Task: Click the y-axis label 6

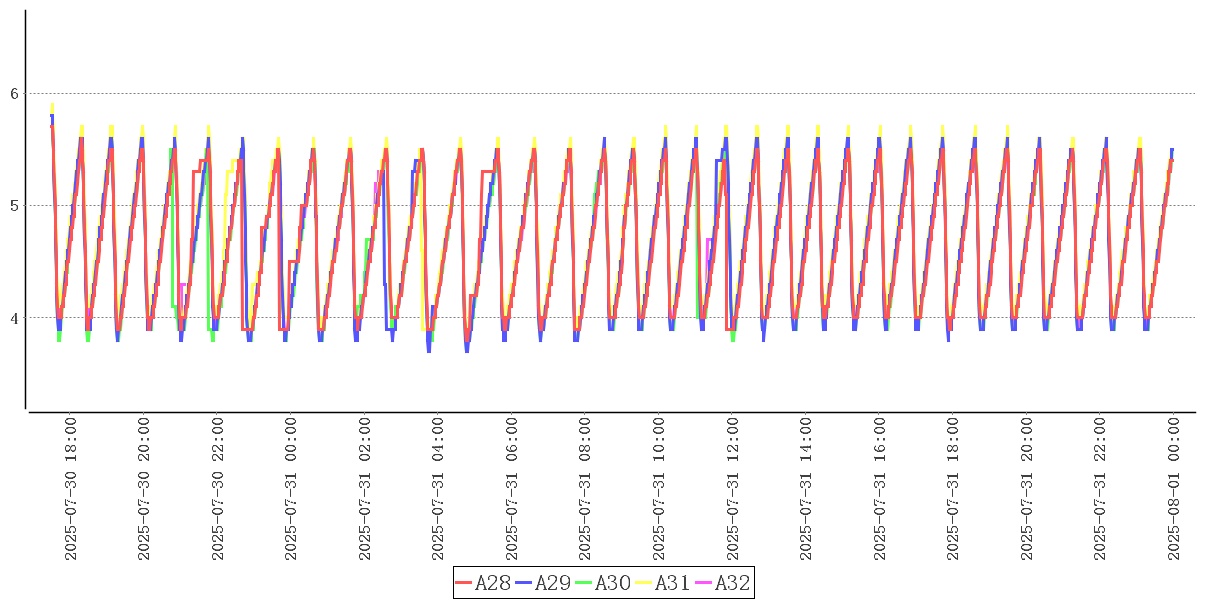Action: coord(14,94)
